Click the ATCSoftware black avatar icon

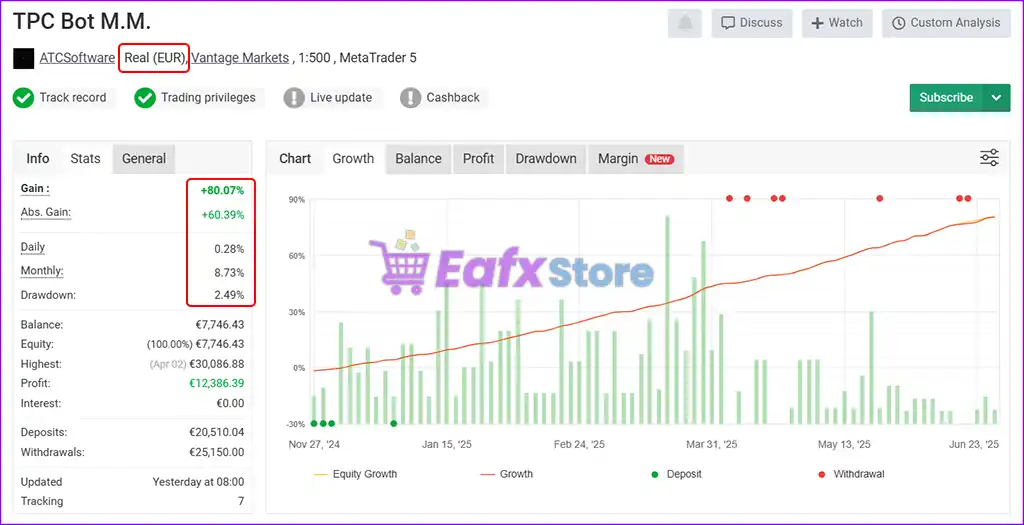tap(24, 58)
